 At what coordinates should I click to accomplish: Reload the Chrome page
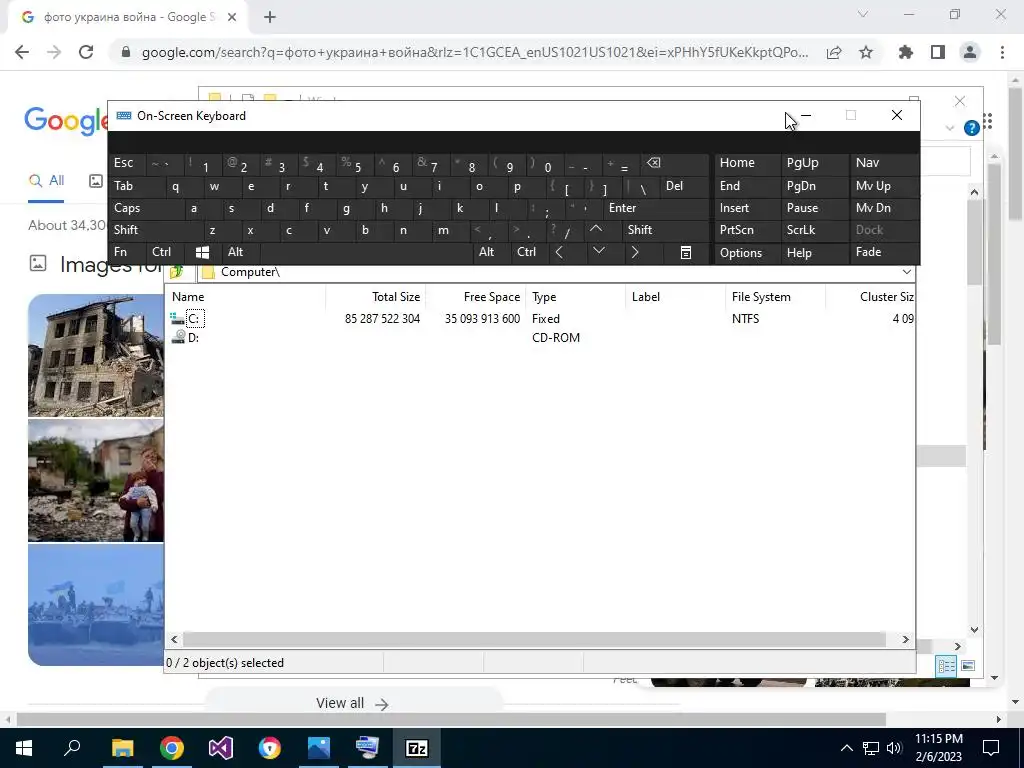pos(86,52)
